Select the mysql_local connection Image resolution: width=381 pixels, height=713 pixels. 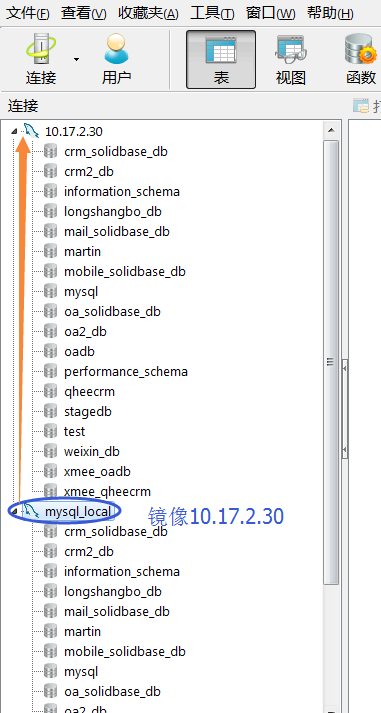[x=78, y=512]
